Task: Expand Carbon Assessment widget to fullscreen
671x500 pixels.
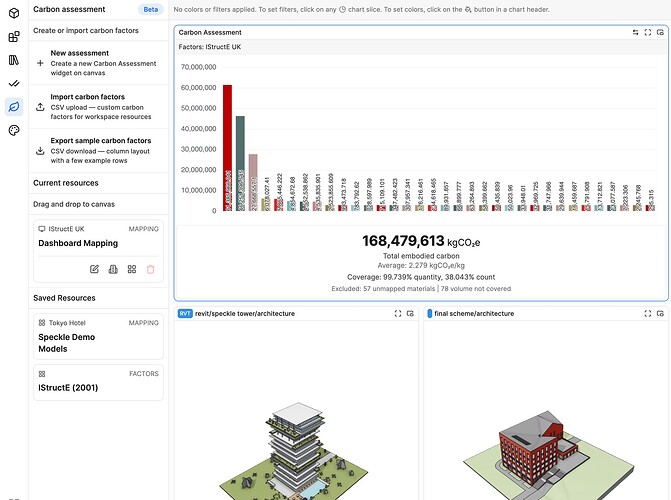Action: 648,32
